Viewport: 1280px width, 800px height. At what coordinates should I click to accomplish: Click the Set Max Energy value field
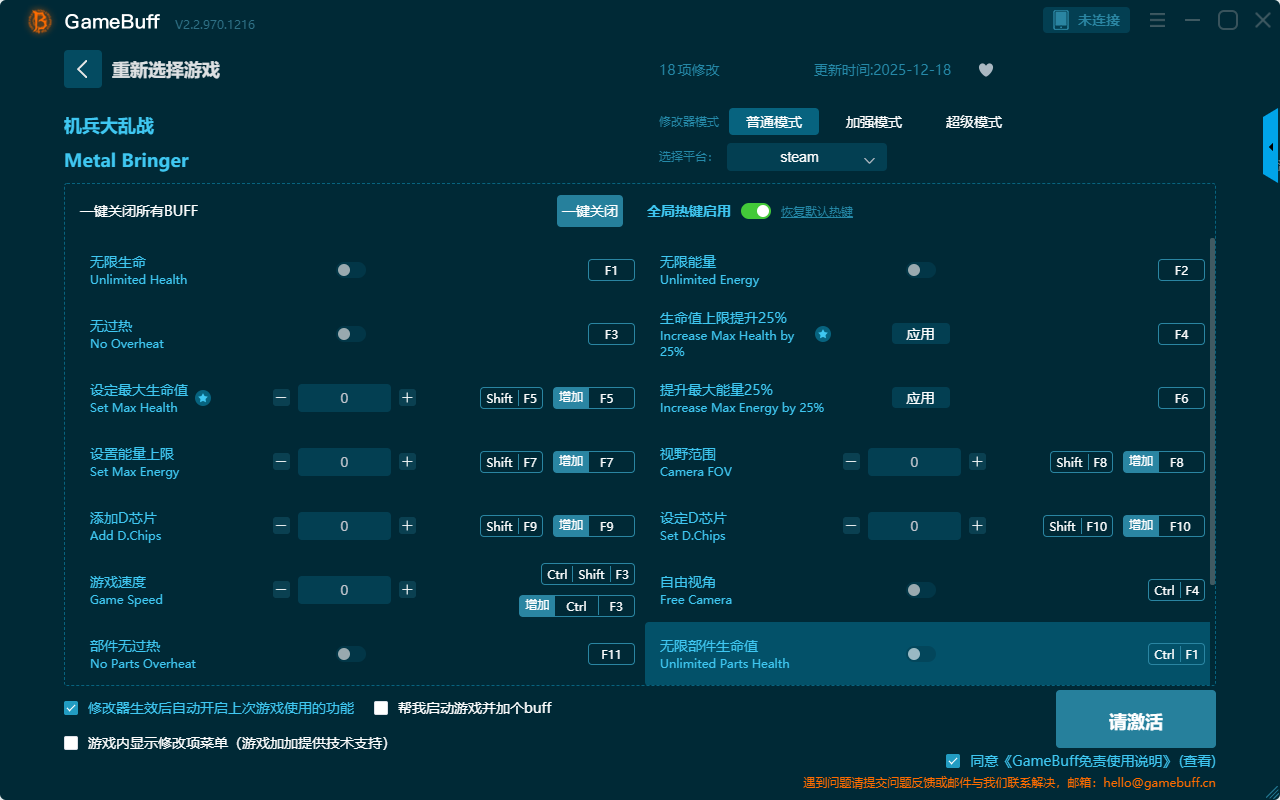[x=344, y=462]
